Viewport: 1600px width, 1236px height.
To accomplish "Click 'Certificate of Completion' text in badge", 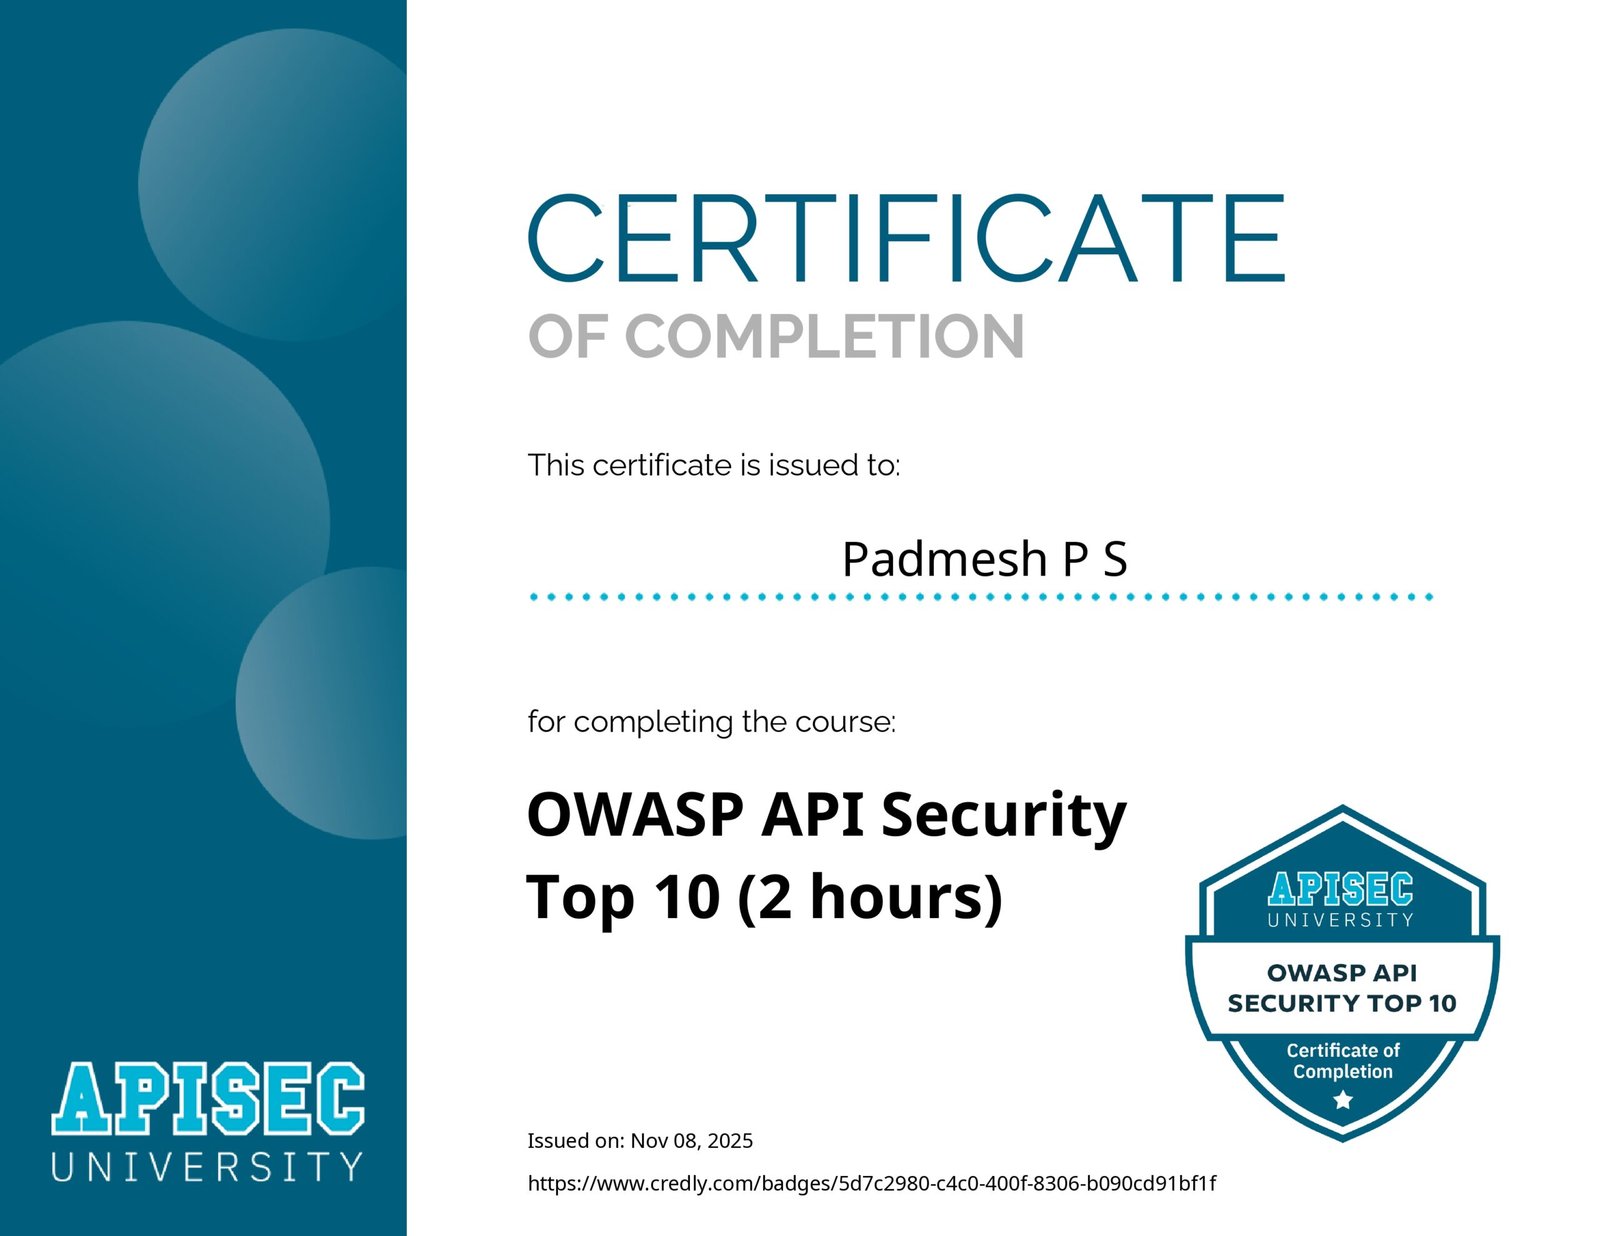I will [1342, 1061].
